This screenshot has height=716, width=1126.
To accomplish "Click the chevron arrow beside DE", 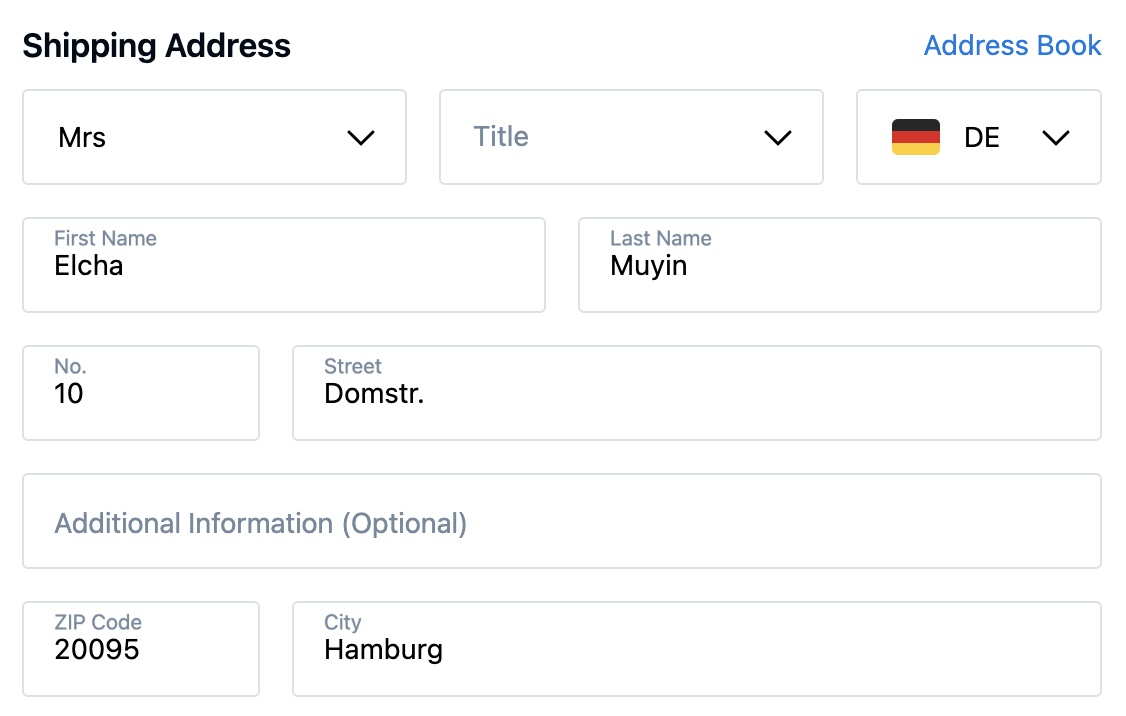I will pyautogui.click(x=1055, y=138).
